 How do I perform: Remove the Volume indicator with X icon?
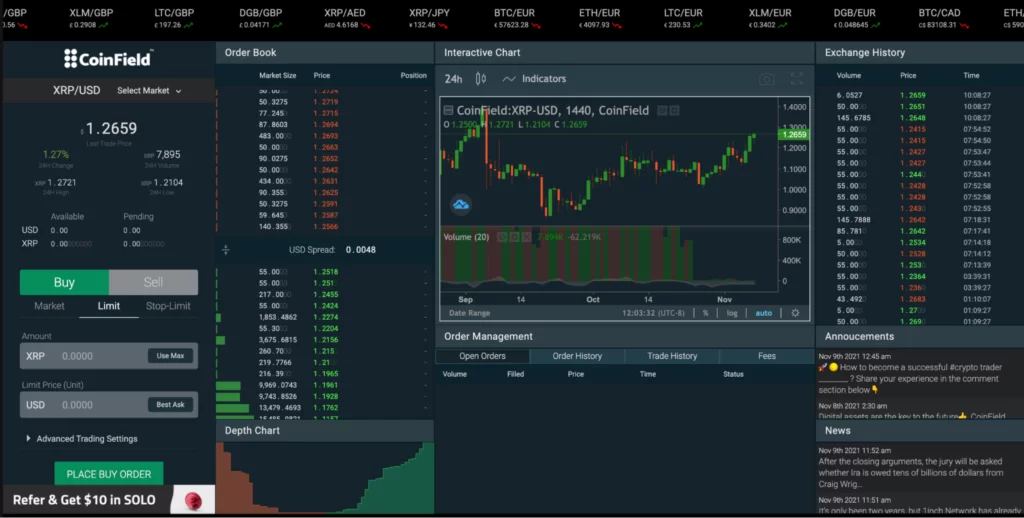pyautogui.click(x=526, y=237)
